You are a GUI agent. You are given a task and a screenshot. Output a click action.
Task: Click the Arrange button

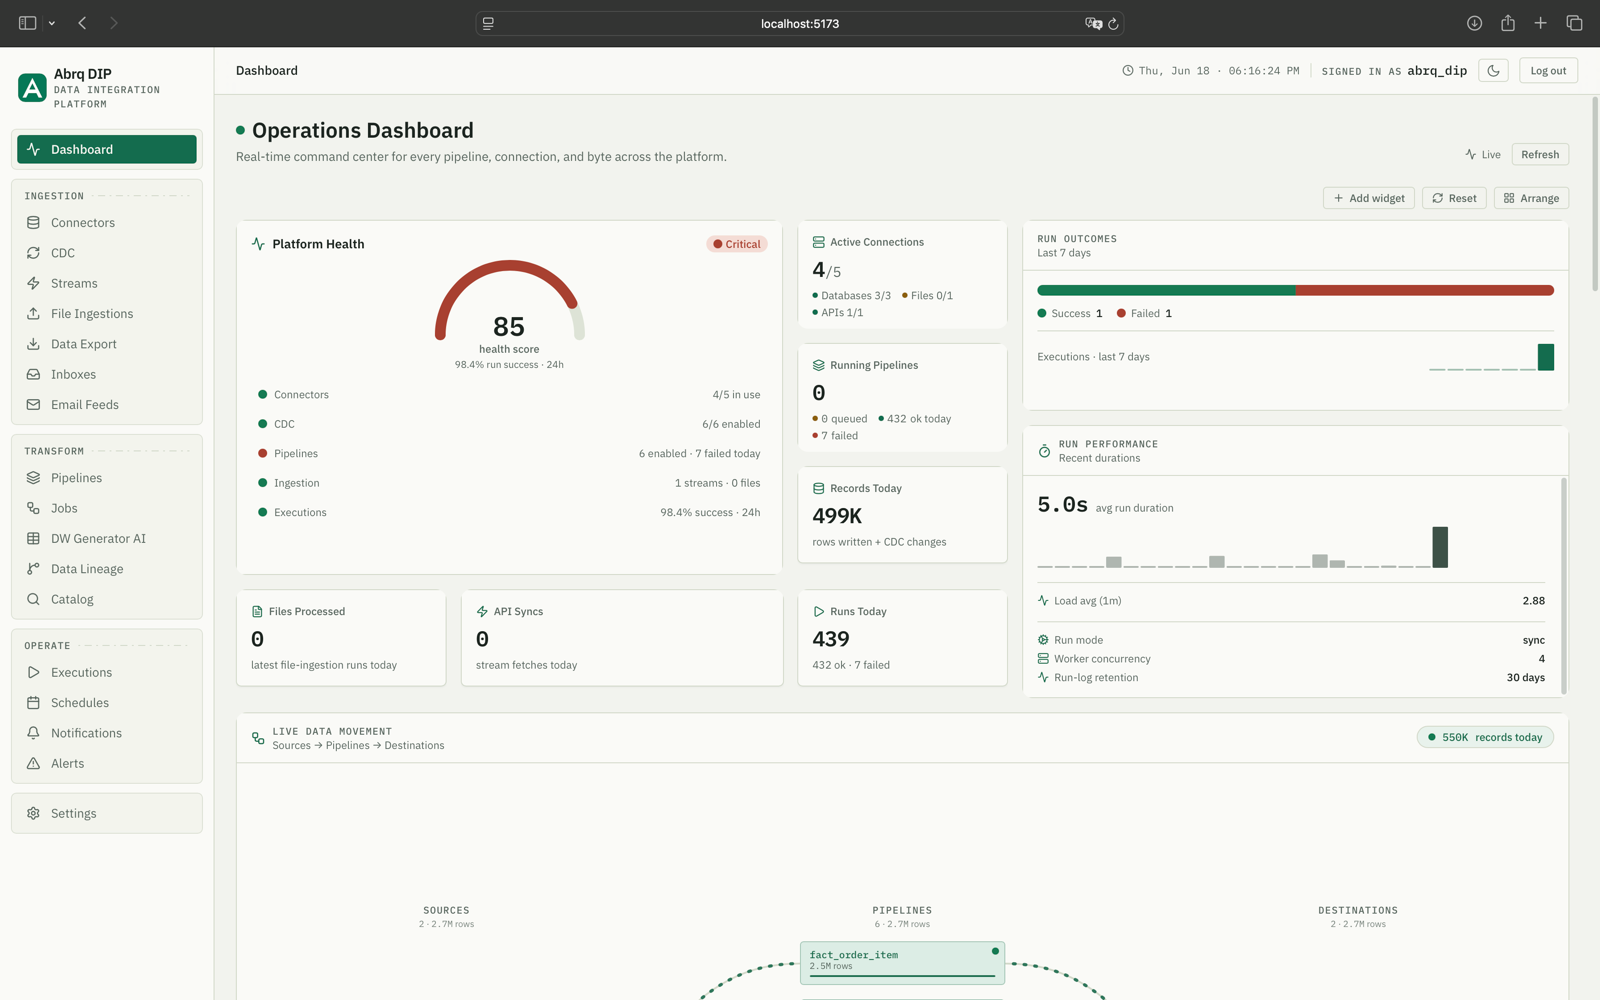click(1531, 198)
